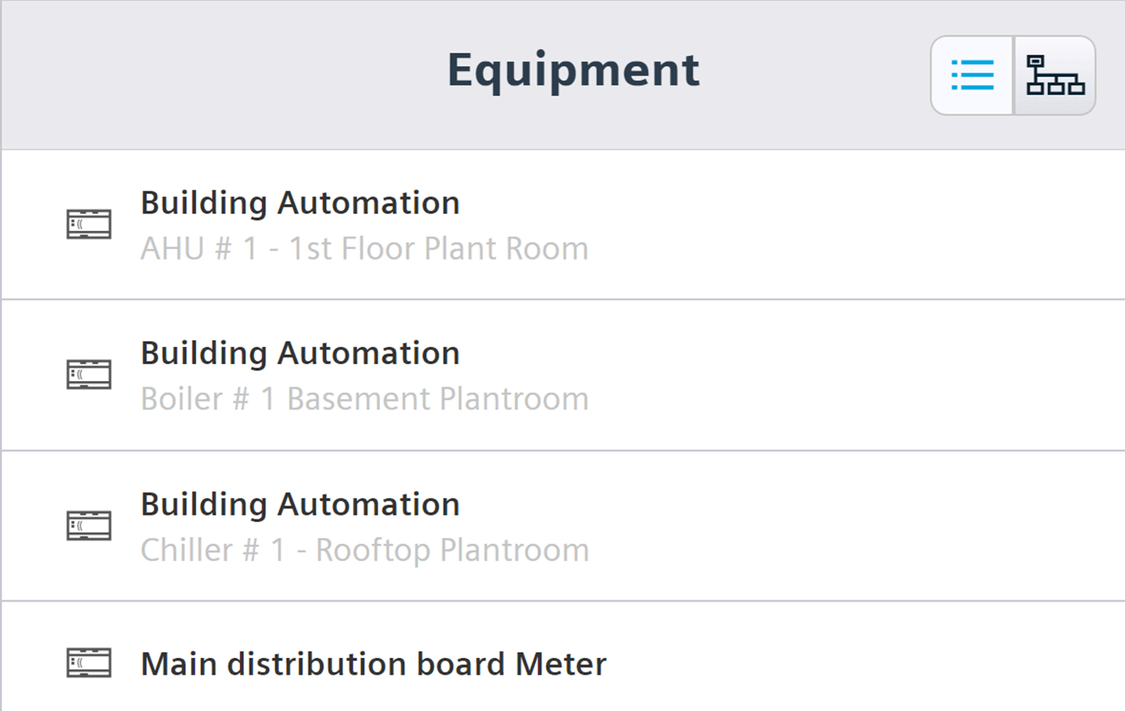Select the 'Rooftop Plantroom' subtitle text
This screenshot has width=1125, height=711.
tap(453, 550)
